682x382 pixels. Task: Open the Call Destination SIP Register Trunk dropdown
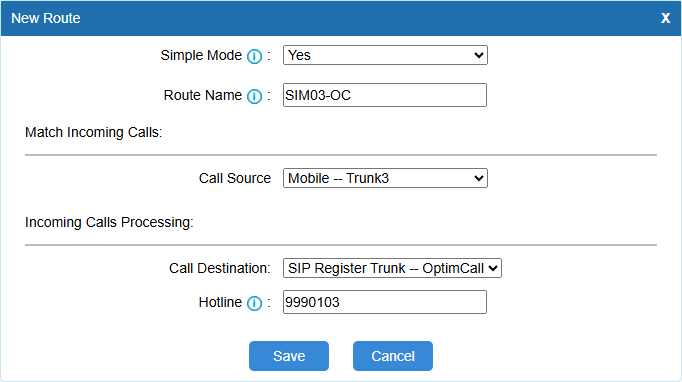point(392,268)
